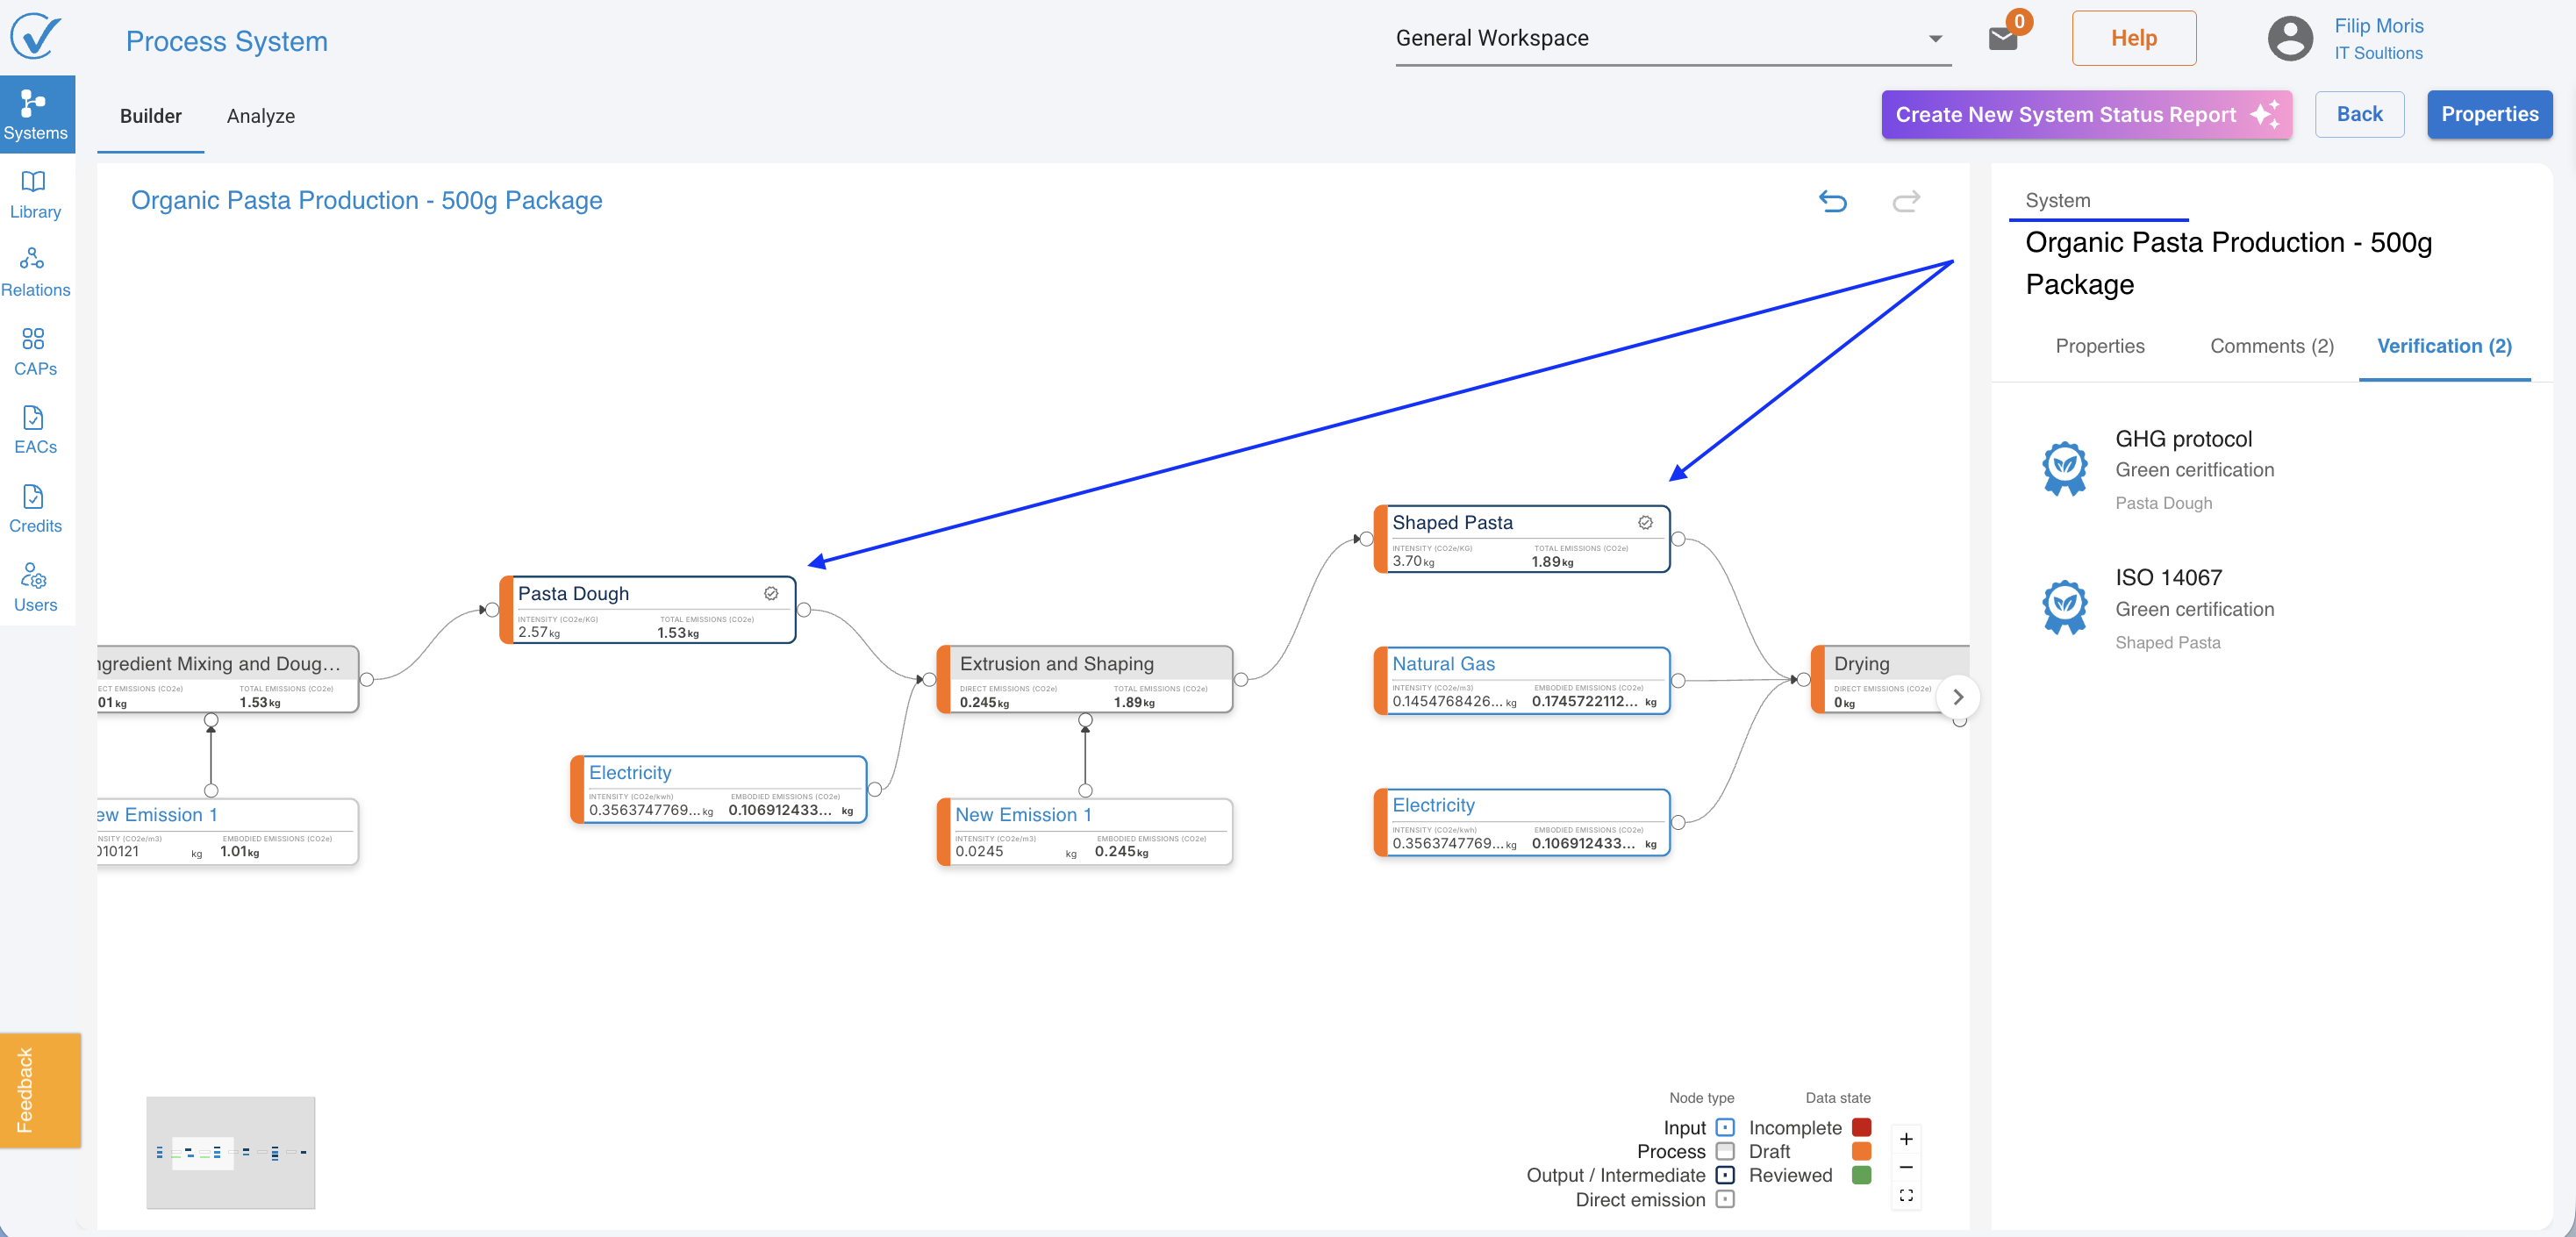Click the Draft orange color swatch
The height and width of the screenshot is (1237, 2576).
(1861, 1151)
